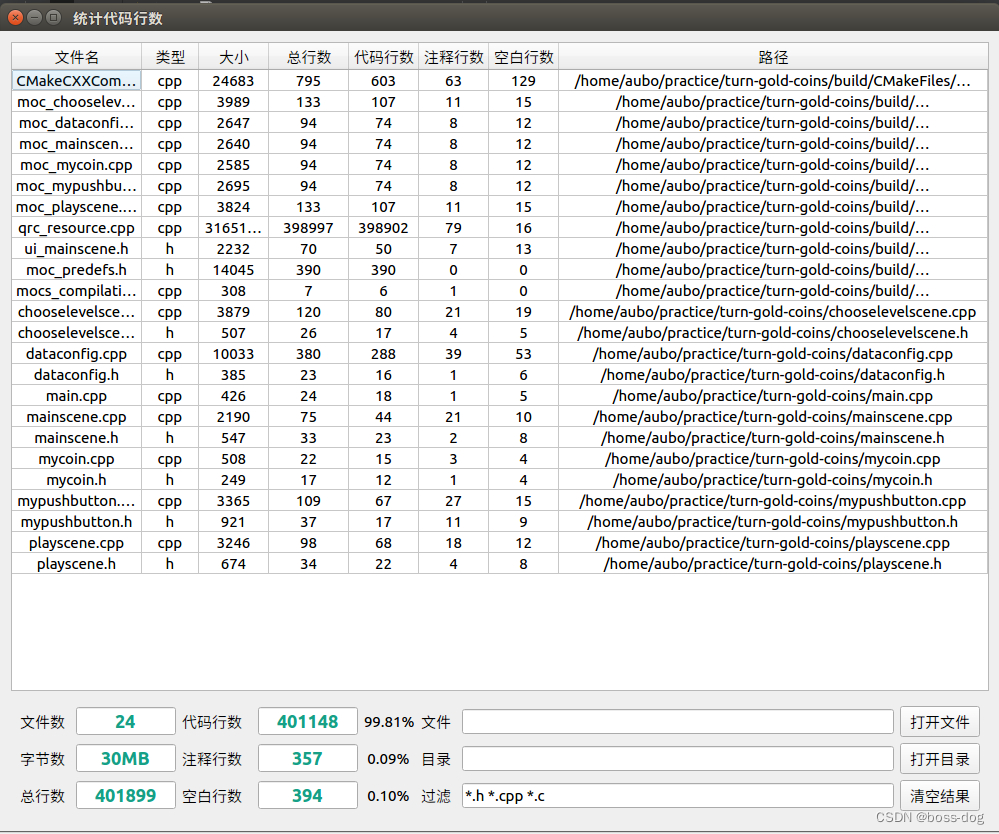Image resolution: width=999 pixels, height=834 pixels.
Task: Click the 99.81% code percentage label
Action: pos(389,722)
